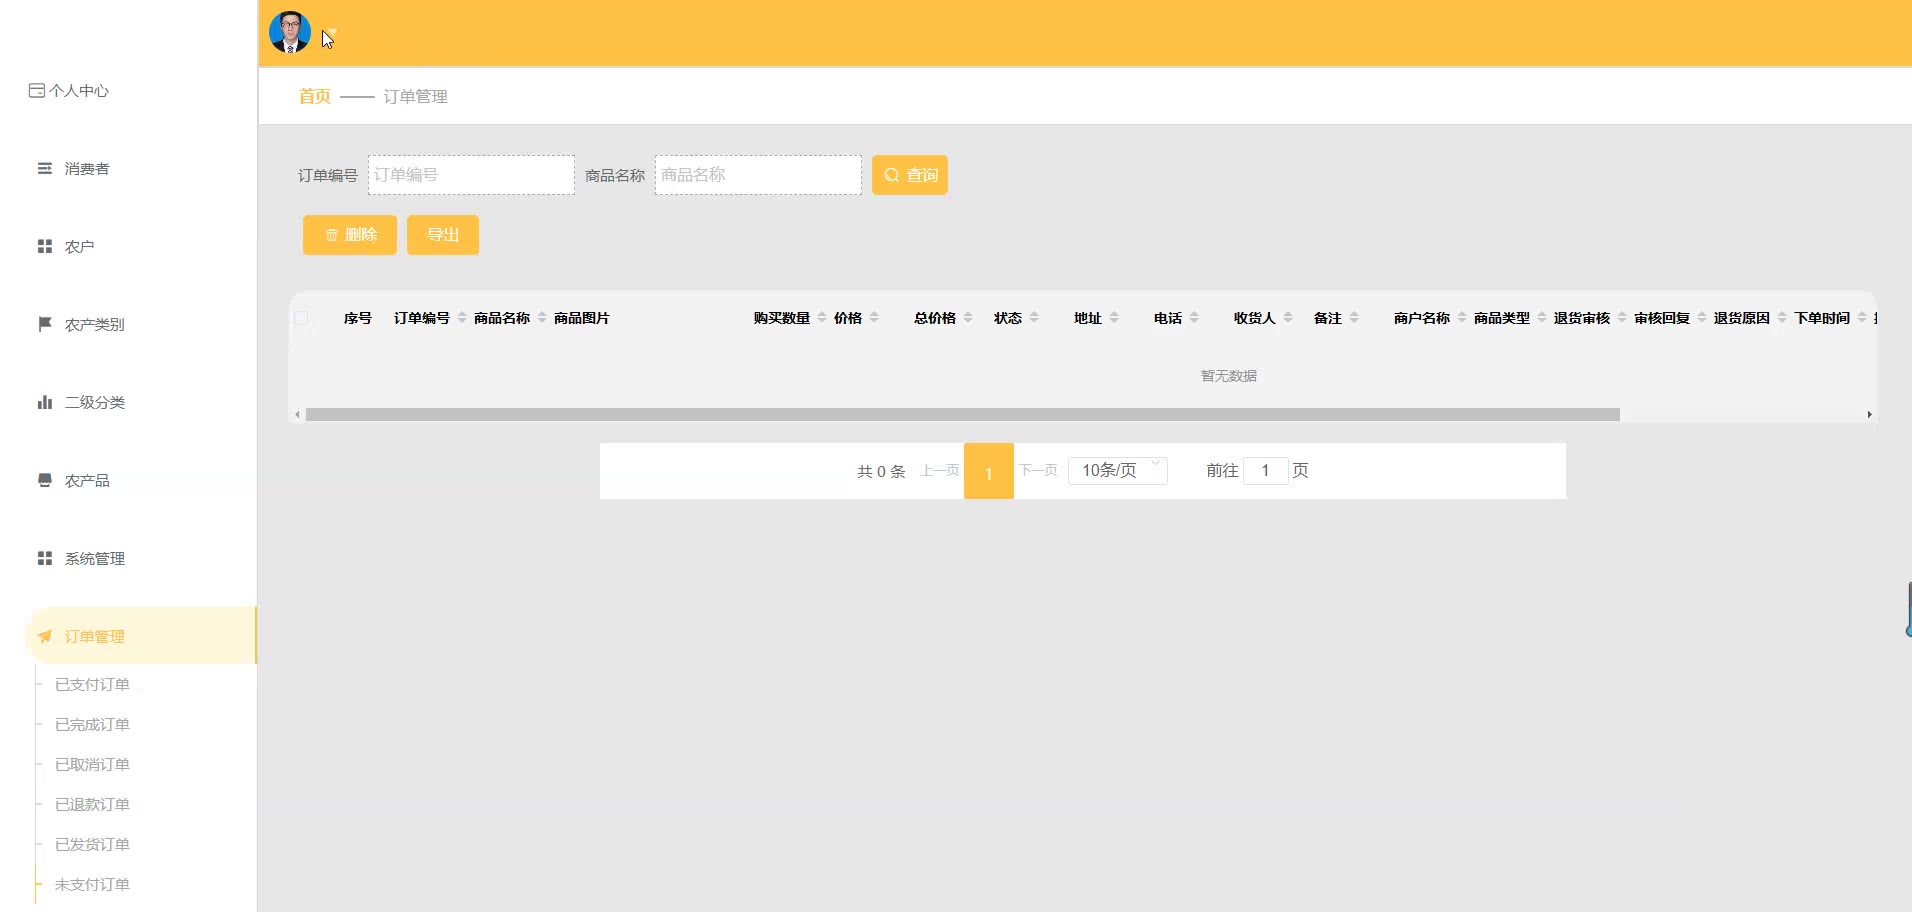The image size is (1912, 912).
Task: Click the 二级分类 bar chart icon
Action: pos(45,403)
